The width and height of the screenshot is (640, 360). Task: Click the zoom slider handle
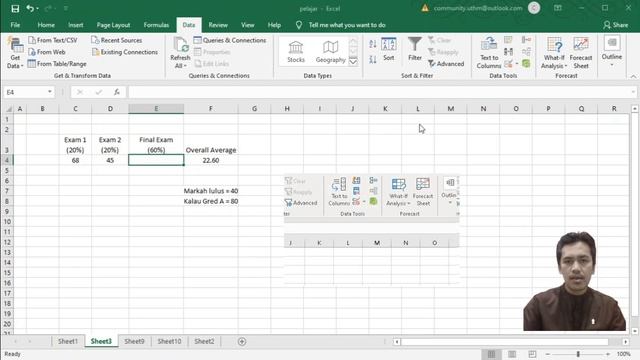578,354
